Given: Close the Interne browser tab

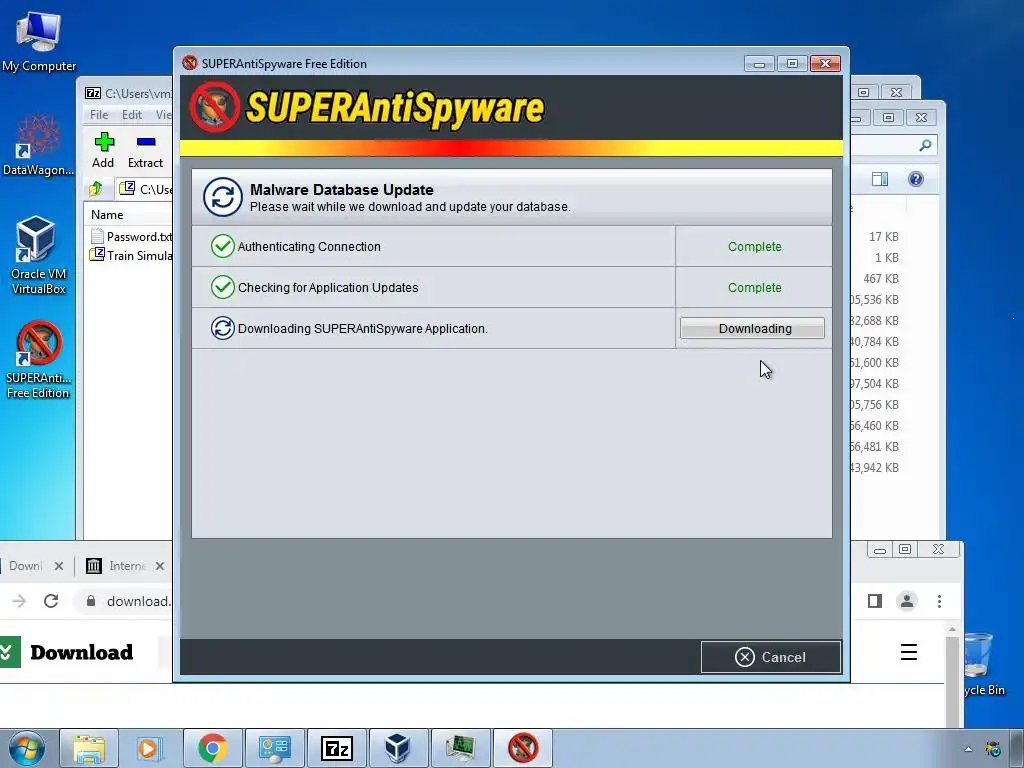Looking at the screenshot, I should coord(160,566).
